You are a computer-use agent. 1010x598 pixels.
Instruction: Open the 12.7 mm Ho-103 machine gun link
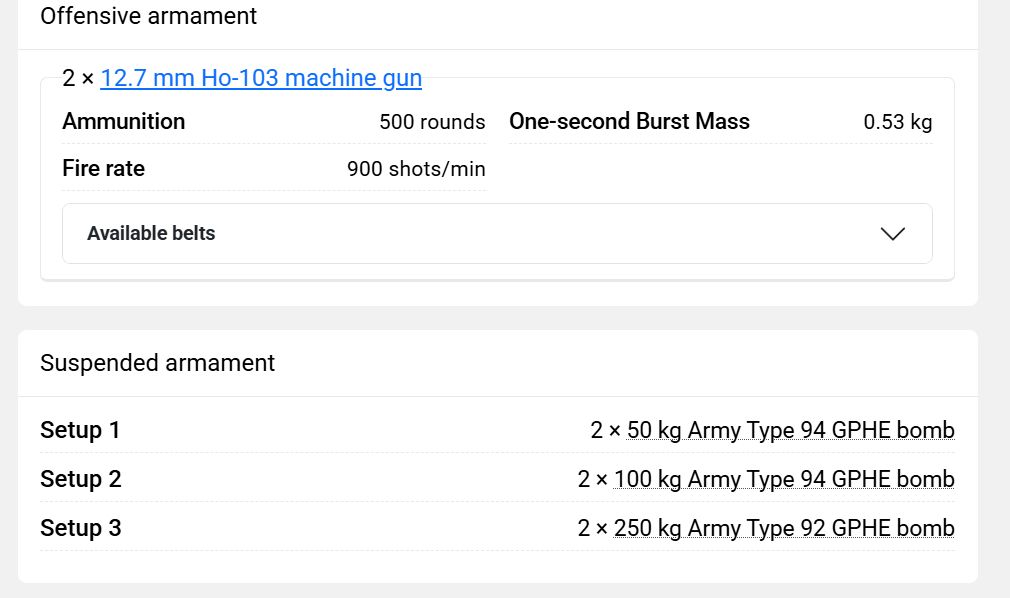pos(261,78)
